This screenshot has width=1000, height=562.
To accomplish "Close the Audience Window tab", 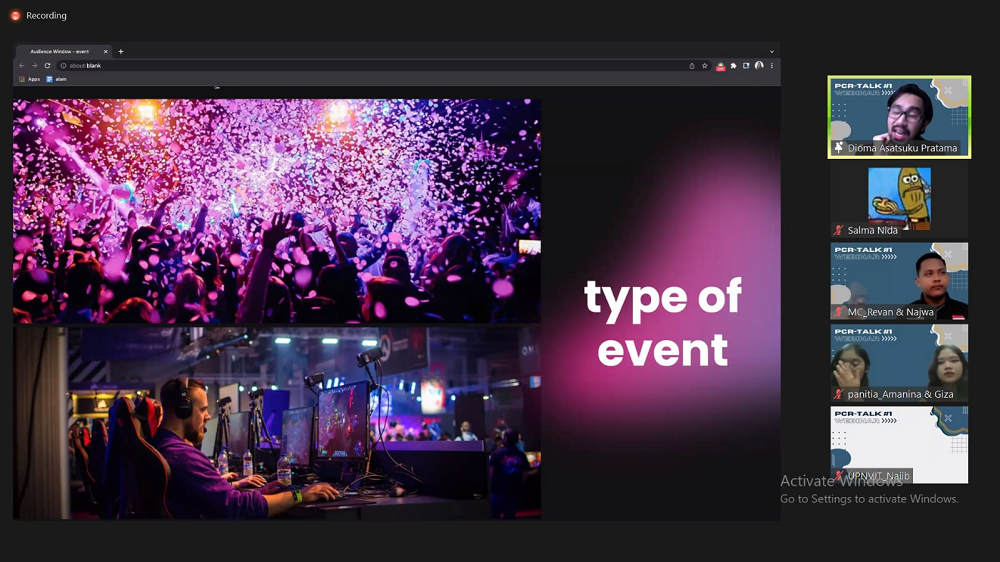I will pos(106,51).
